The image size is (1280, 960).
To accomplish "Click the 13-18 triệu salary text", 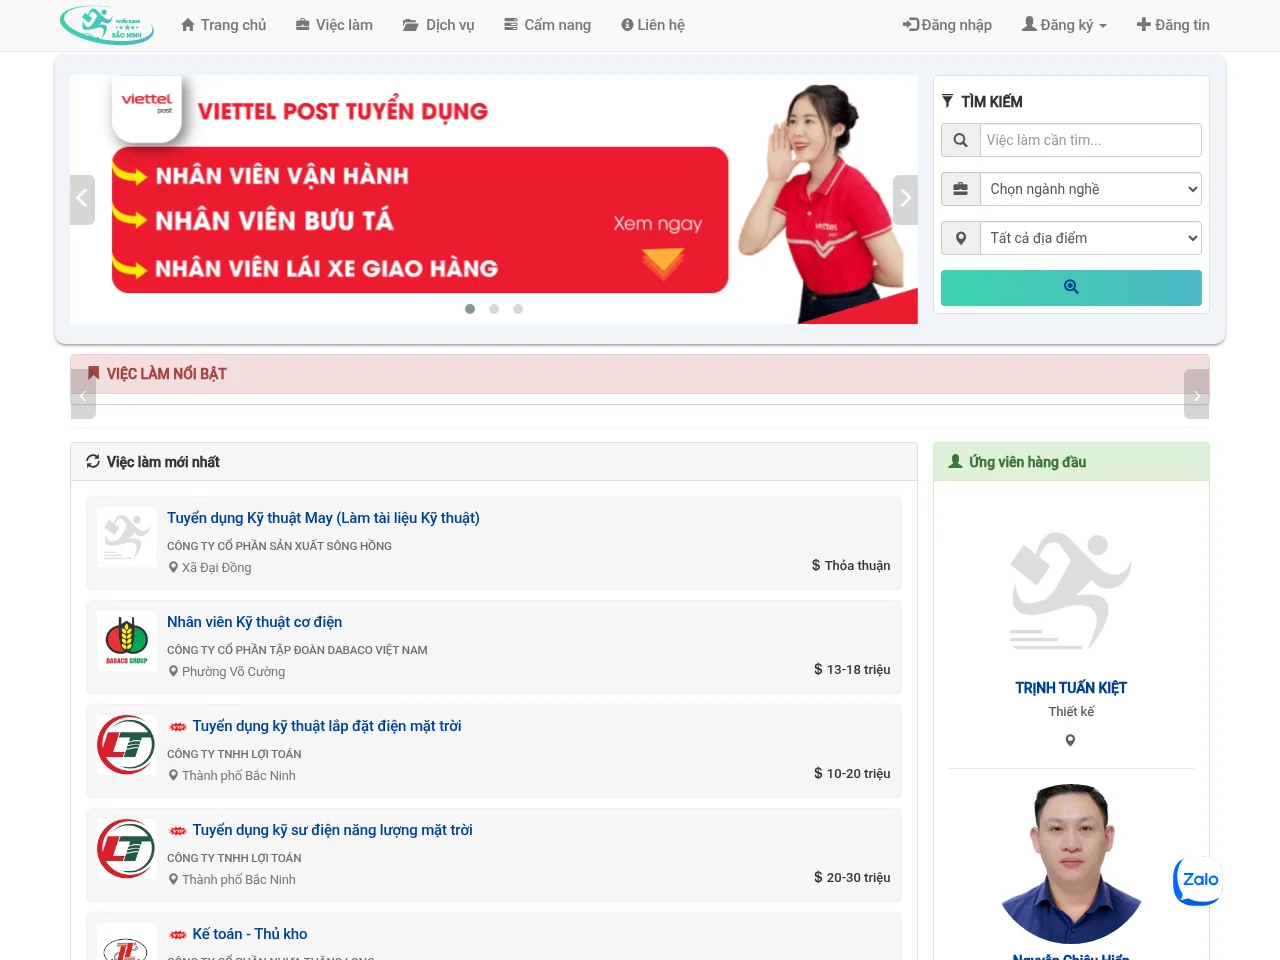I will pyautogui.click(x=858, y=670).
